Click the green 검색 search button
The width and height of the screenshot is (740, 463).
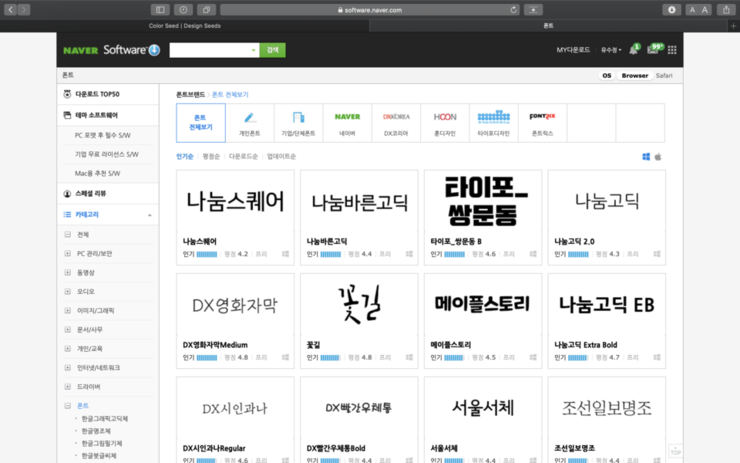tap(272, 50)
